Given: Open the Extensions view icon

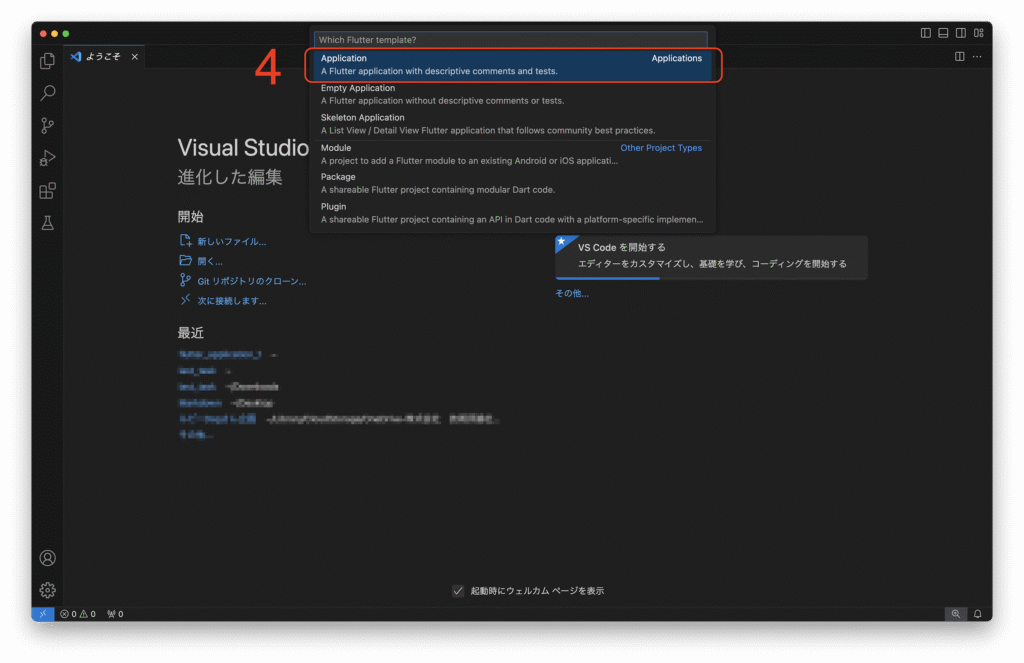Looking at the screenshot, I should pos(47,191).
